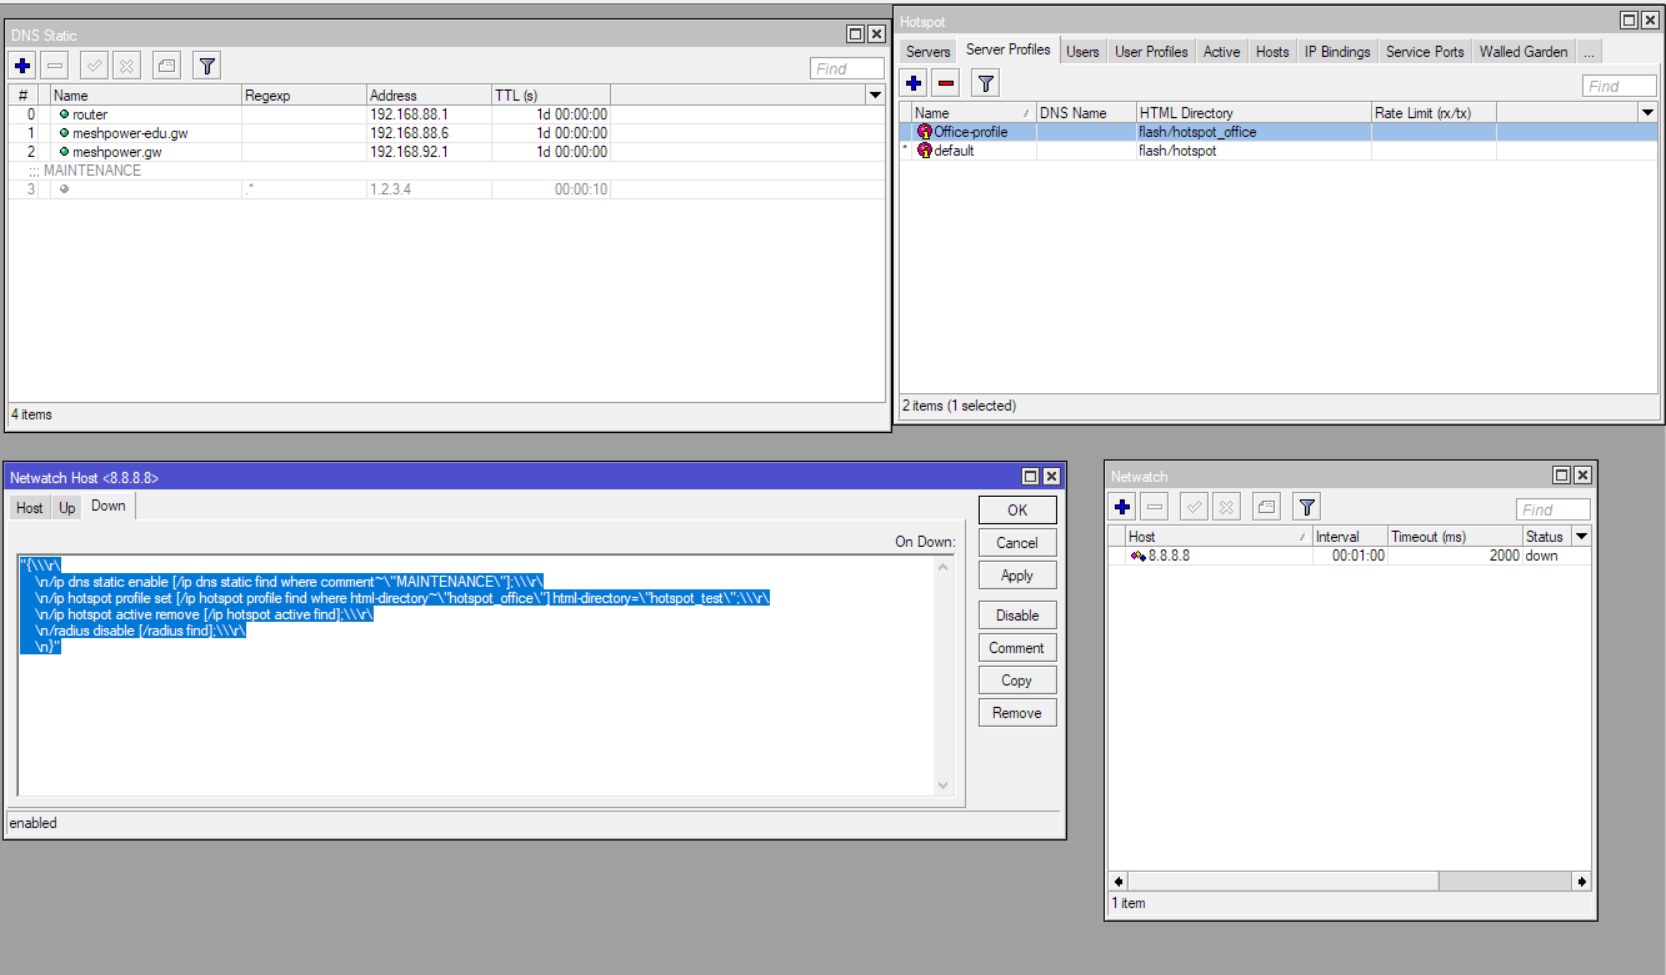Click status dot of meshpower-edu.gw entry

(x=64, y=133)
